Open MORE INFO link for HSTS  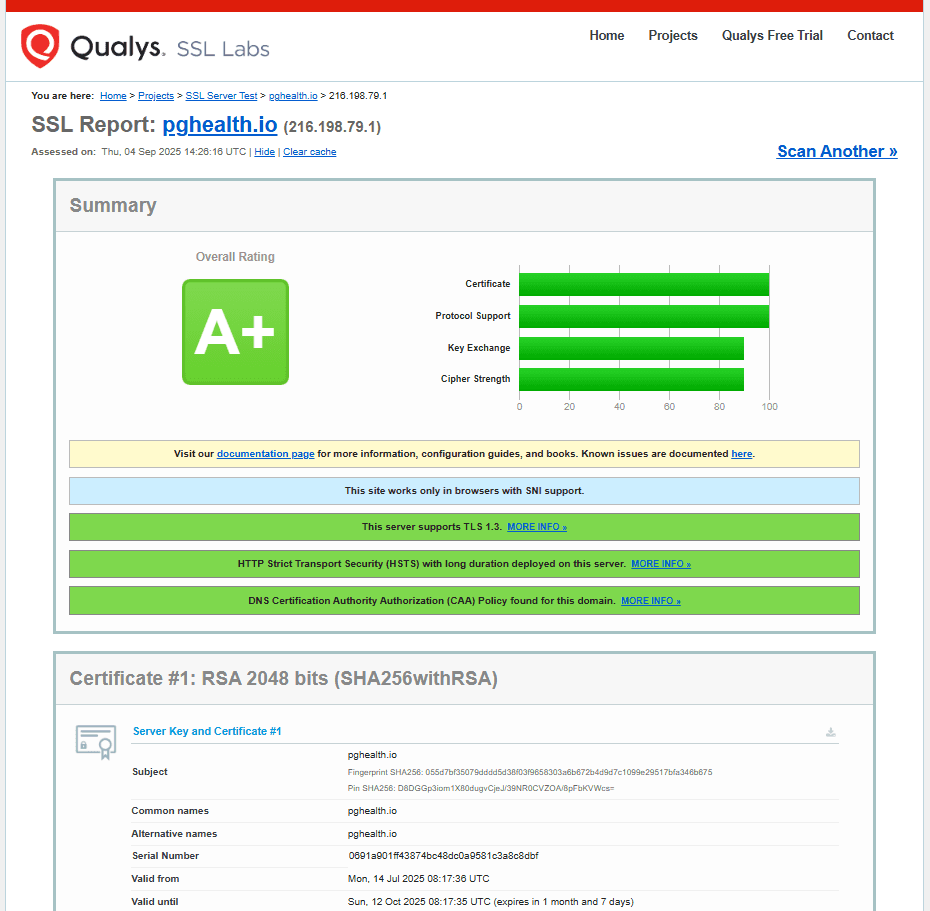click(661, 564)
